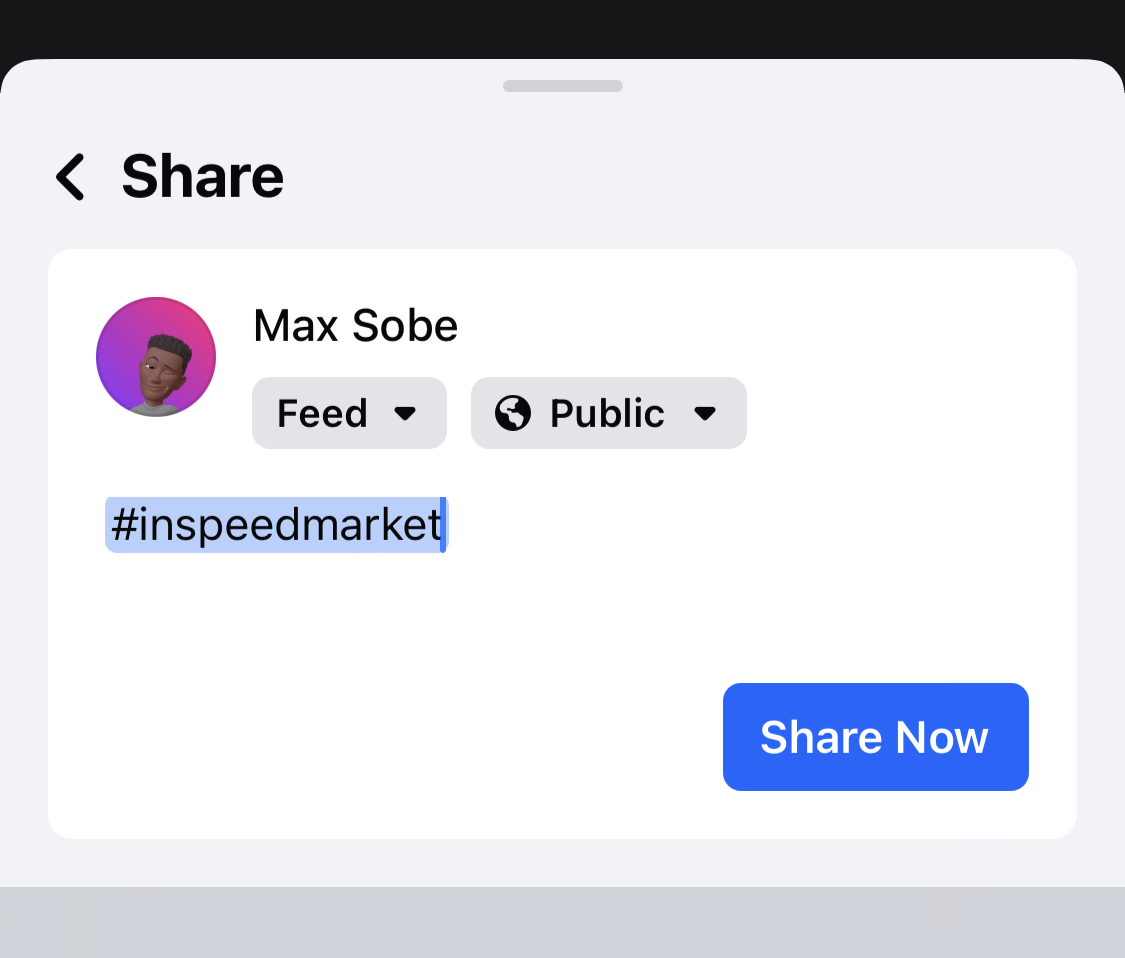Click the Share heading title

click(203, 177)
